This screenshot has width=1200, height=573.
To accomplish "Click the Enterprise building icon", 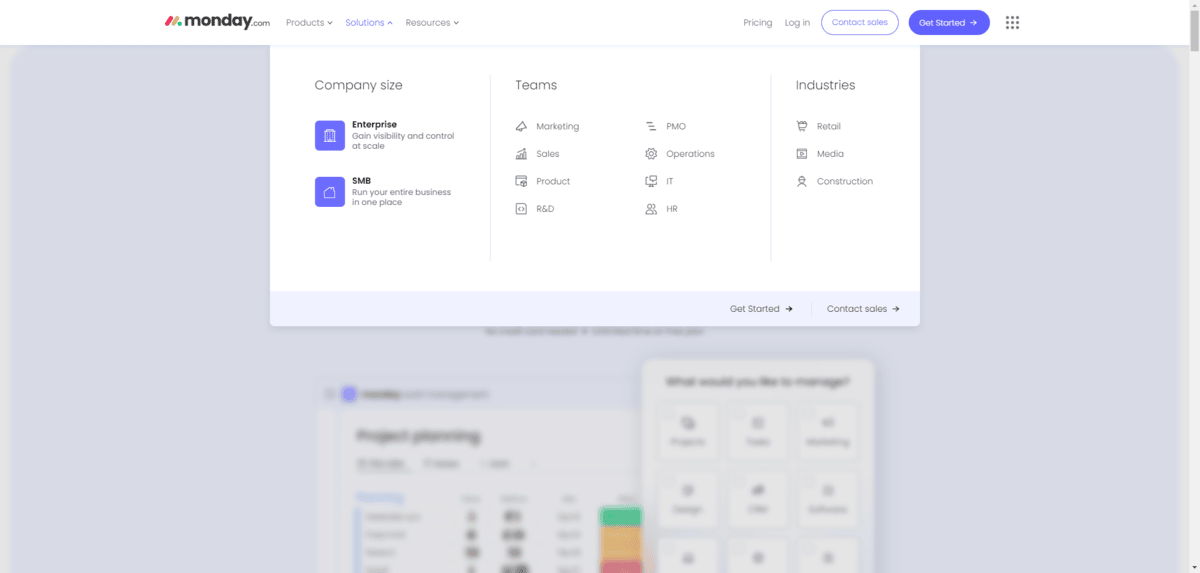I will [x=330, y=135].
